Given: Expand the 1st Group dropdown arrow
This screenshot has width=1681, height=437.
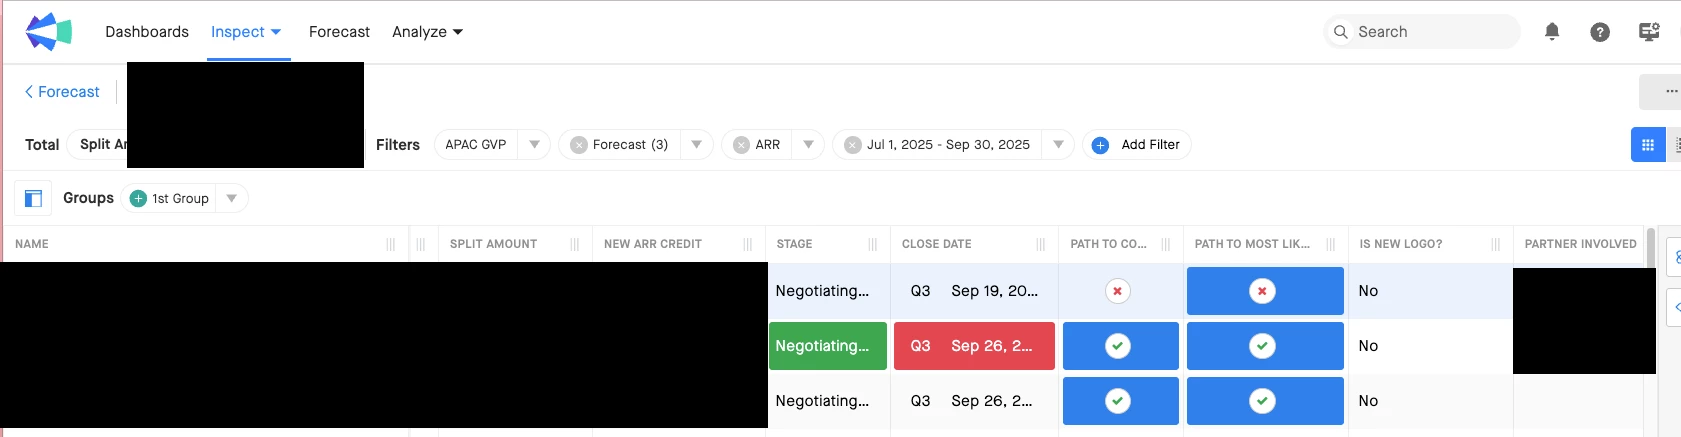Looking at the screenshot, I should 231,198.
